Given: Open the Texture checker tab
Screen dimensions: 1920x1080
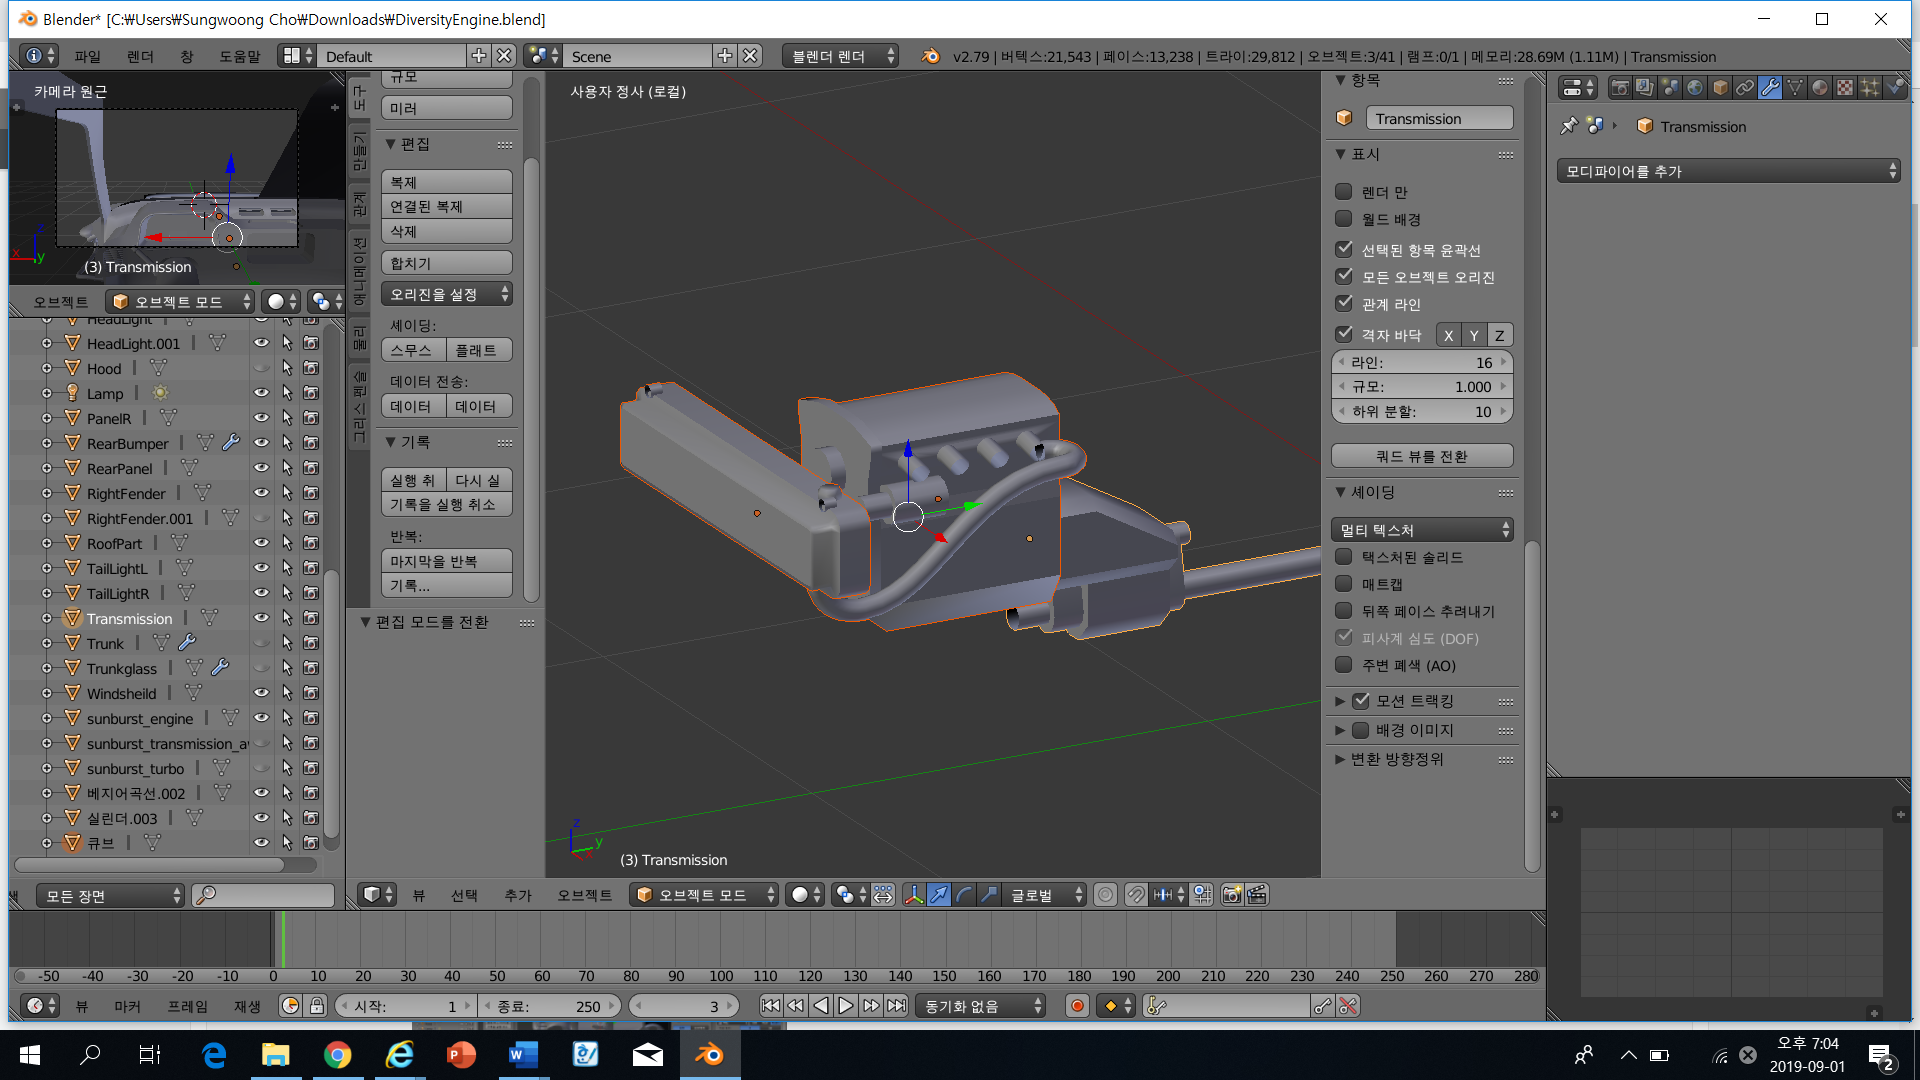Looking at the screenshot, I should 1845,87.
